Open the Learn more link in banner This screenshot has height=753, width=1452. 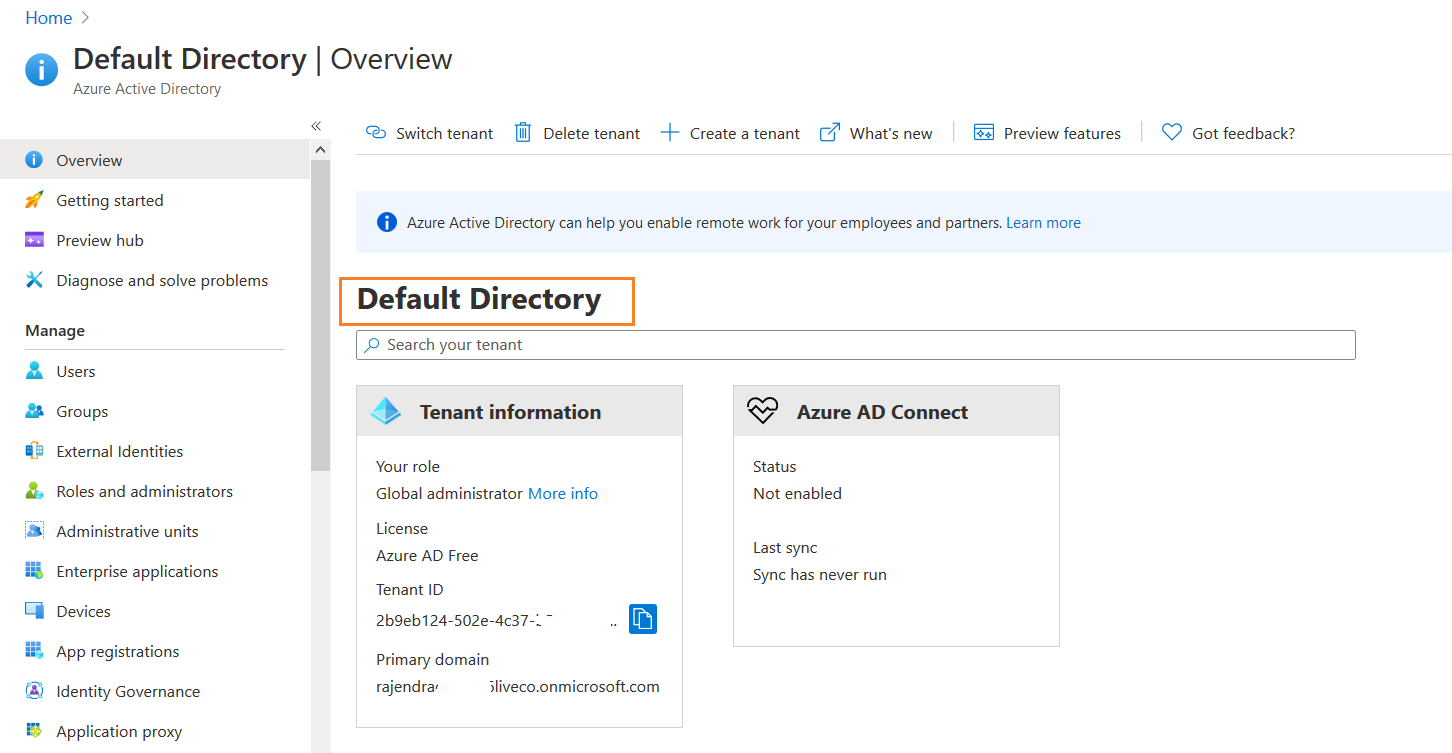(1043, 223)
